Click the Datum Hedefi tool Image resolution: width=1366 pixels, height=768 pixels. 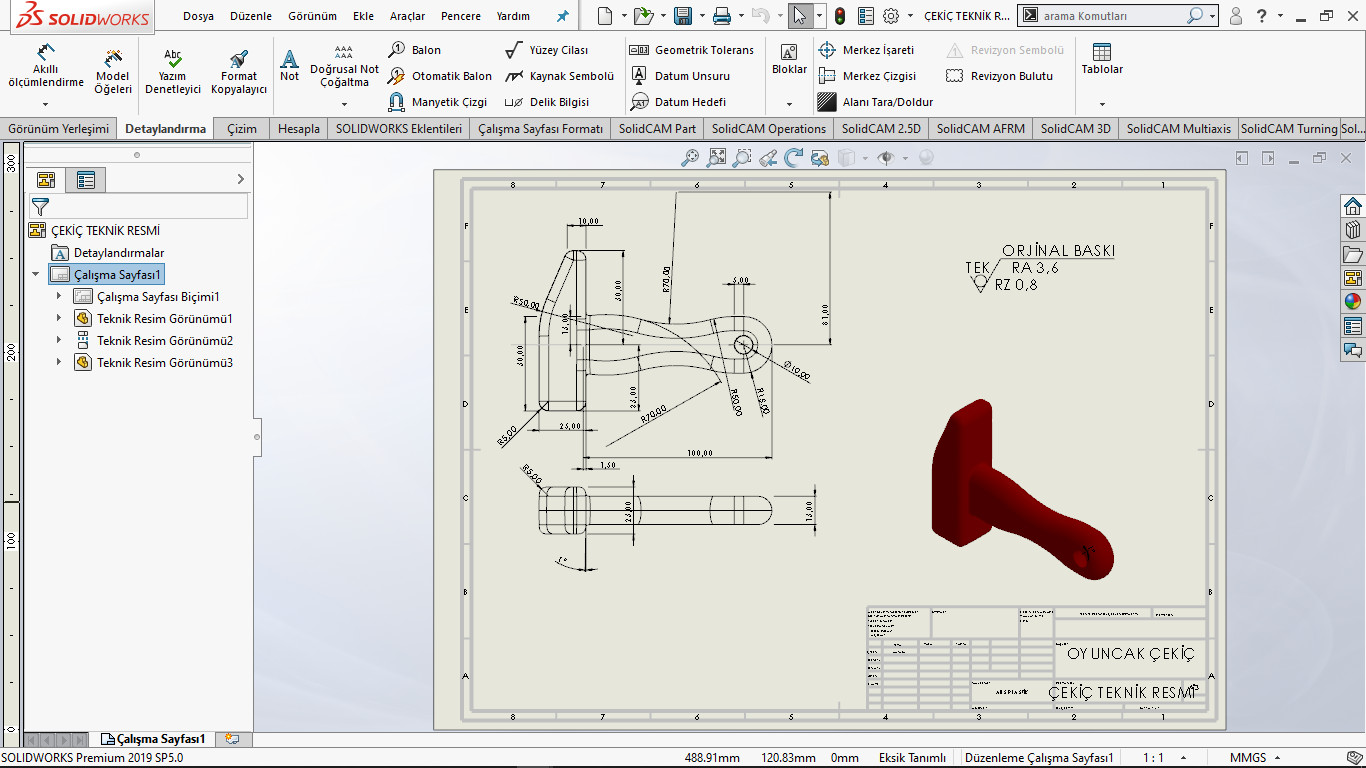pos(678,102)
